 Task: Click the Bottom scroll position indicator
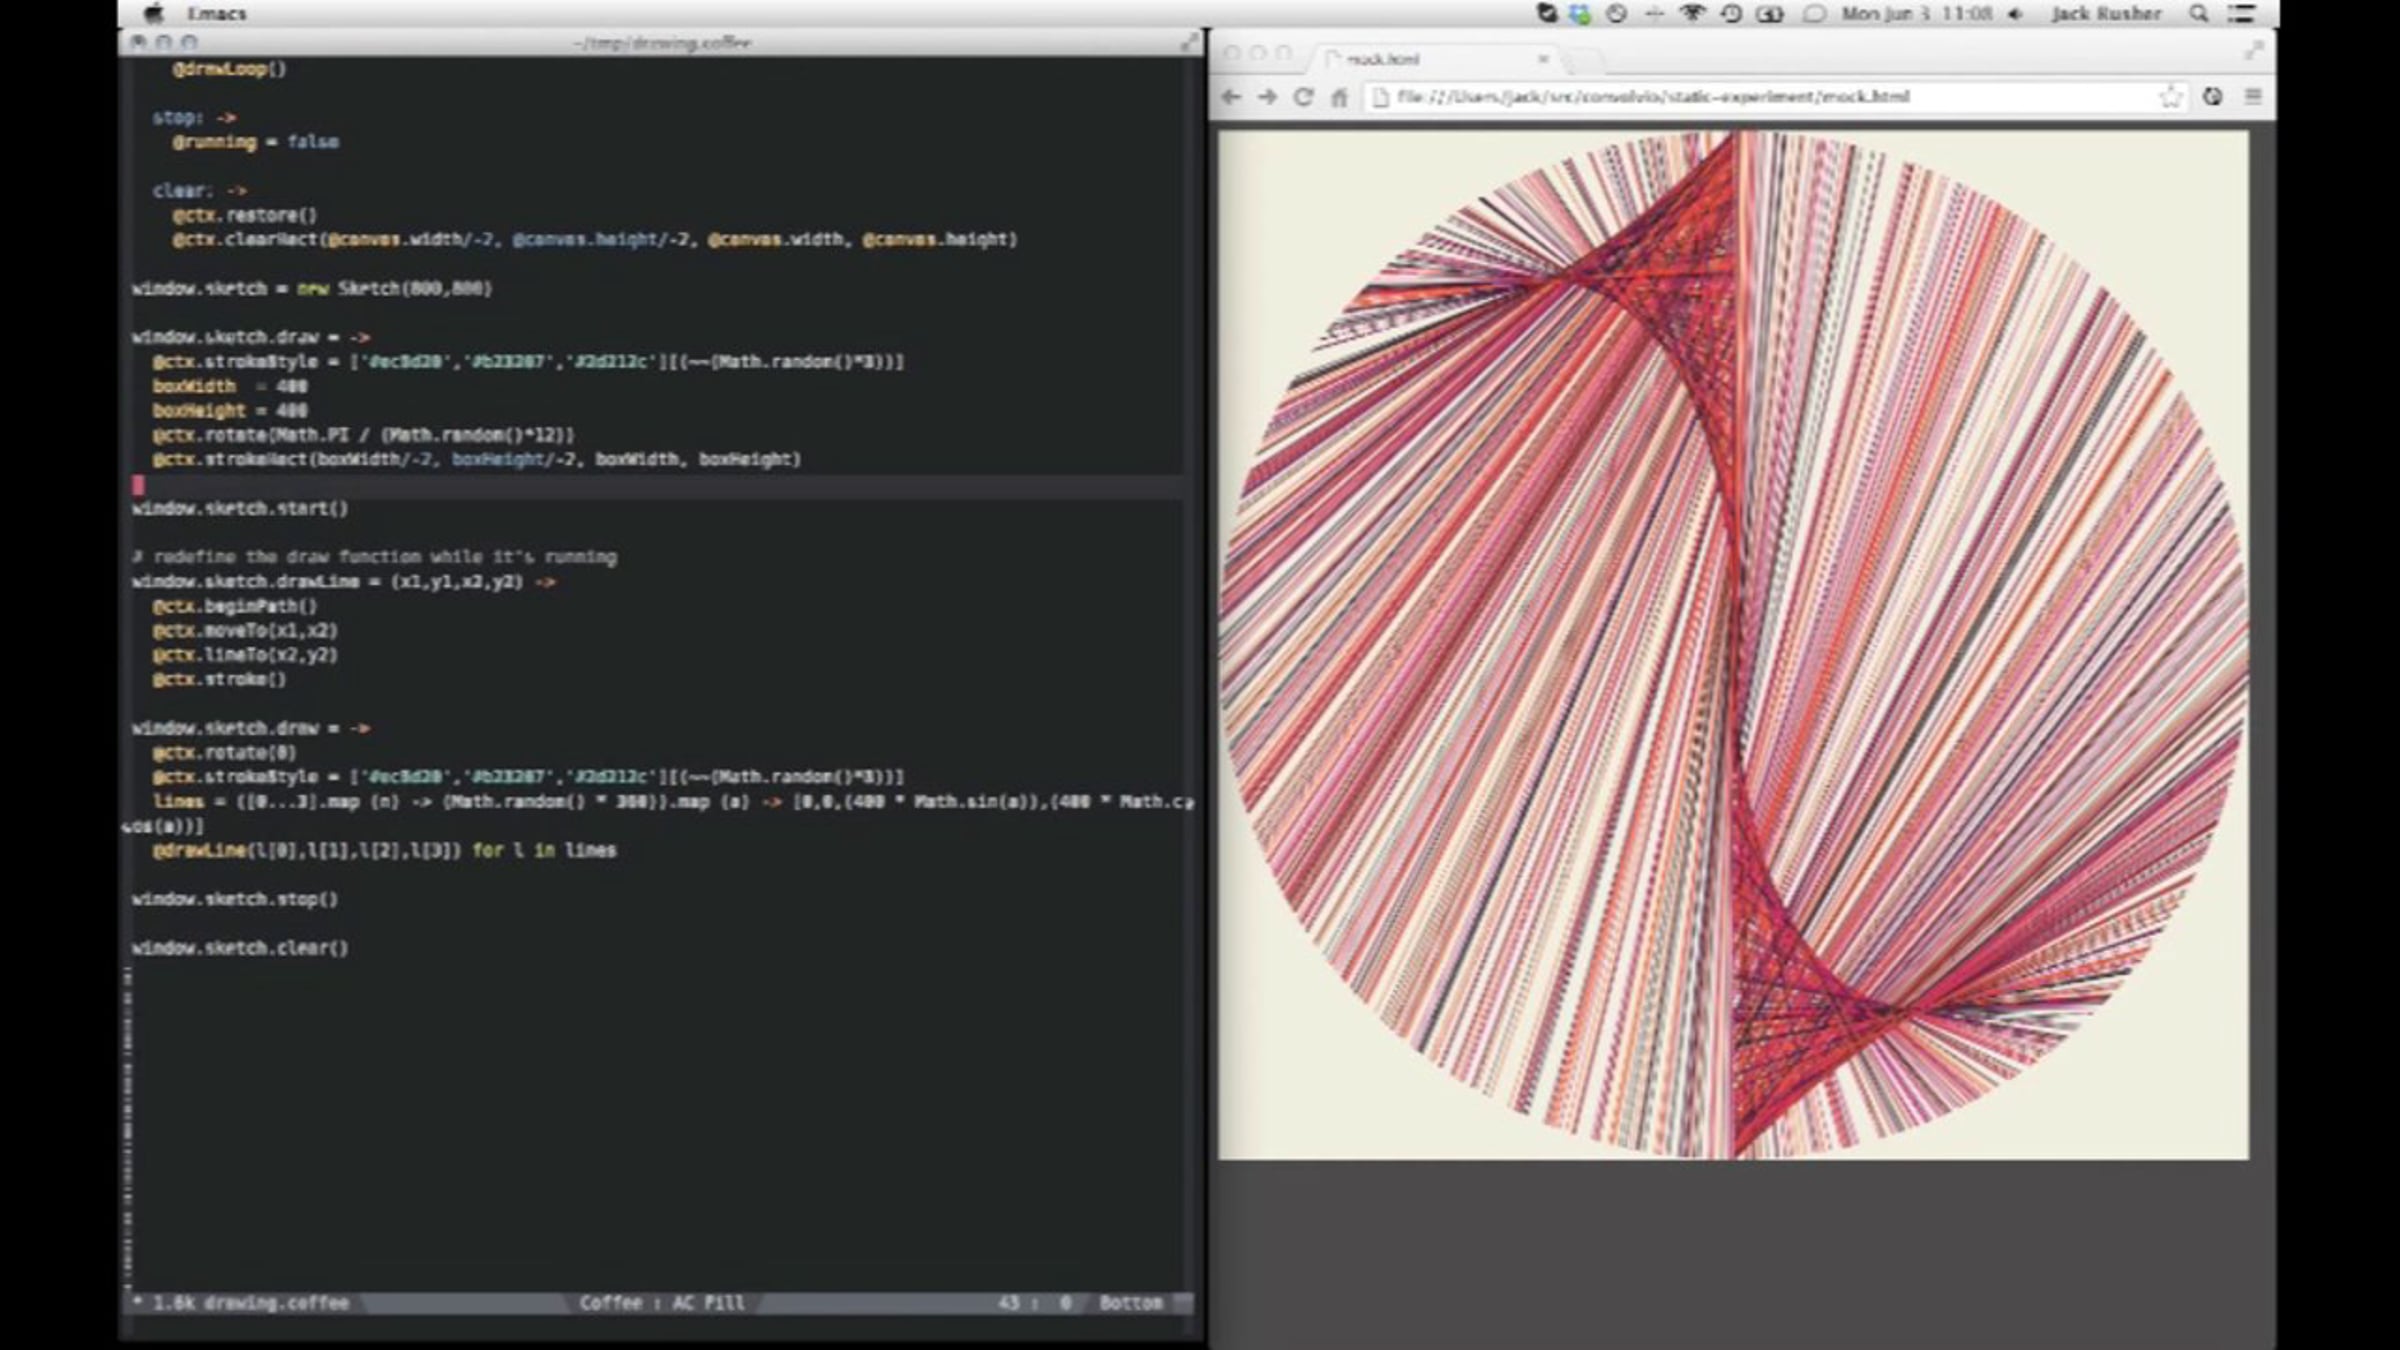(x=1131, y=1303)
